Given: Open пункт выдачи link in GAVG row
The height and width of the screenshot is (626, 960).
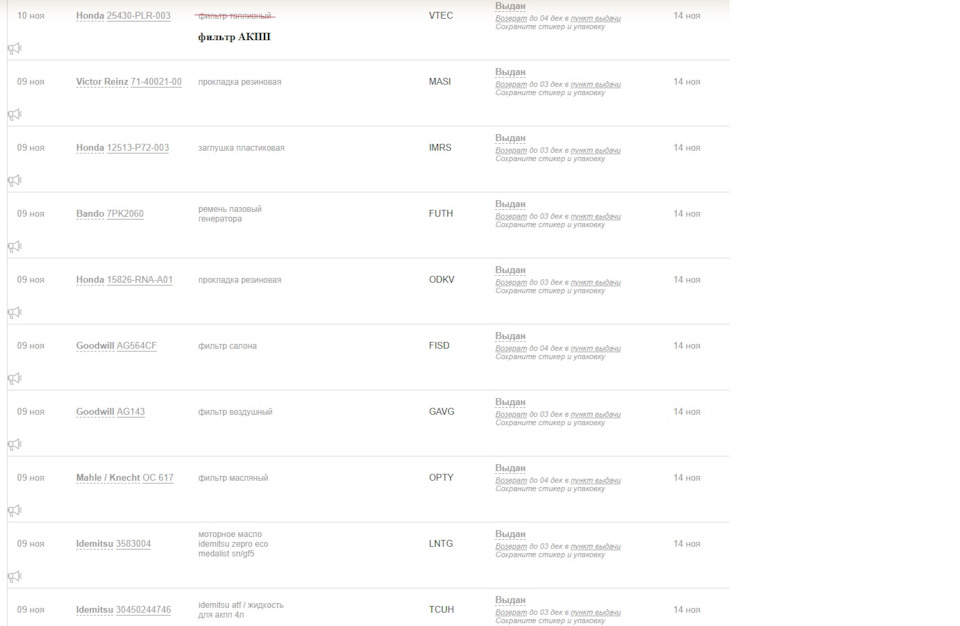Looking at the screenshot, I should pos(595,415).
